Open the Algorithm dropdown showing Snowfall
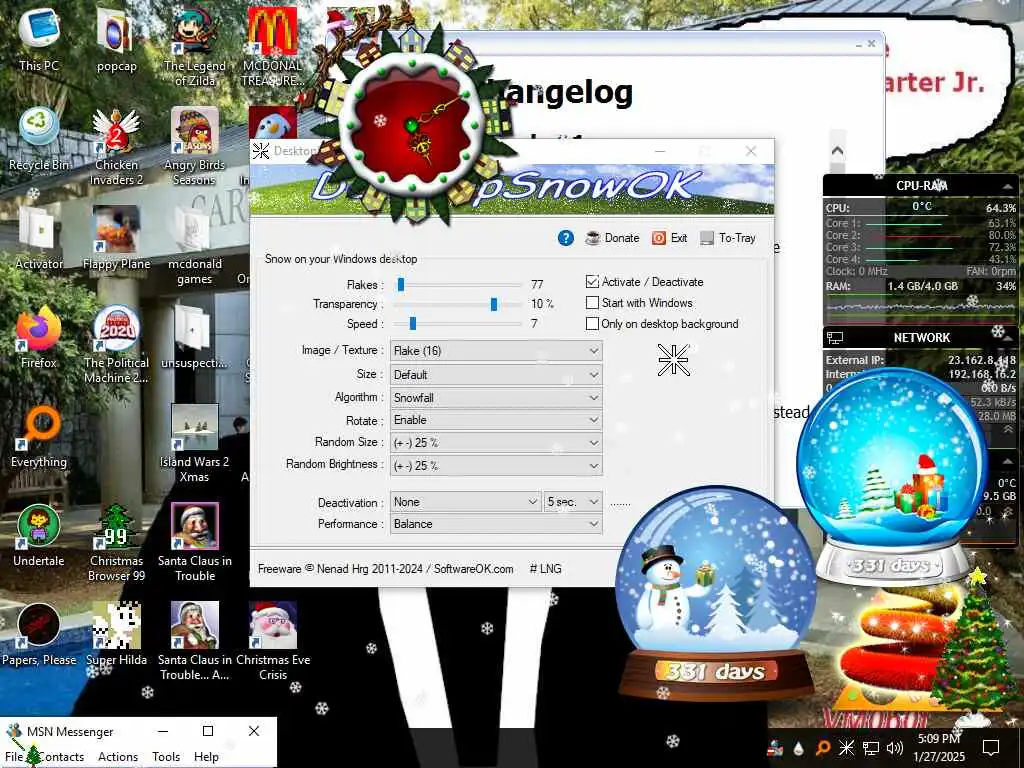This screenshot has height=768, width=1024. 496,398
